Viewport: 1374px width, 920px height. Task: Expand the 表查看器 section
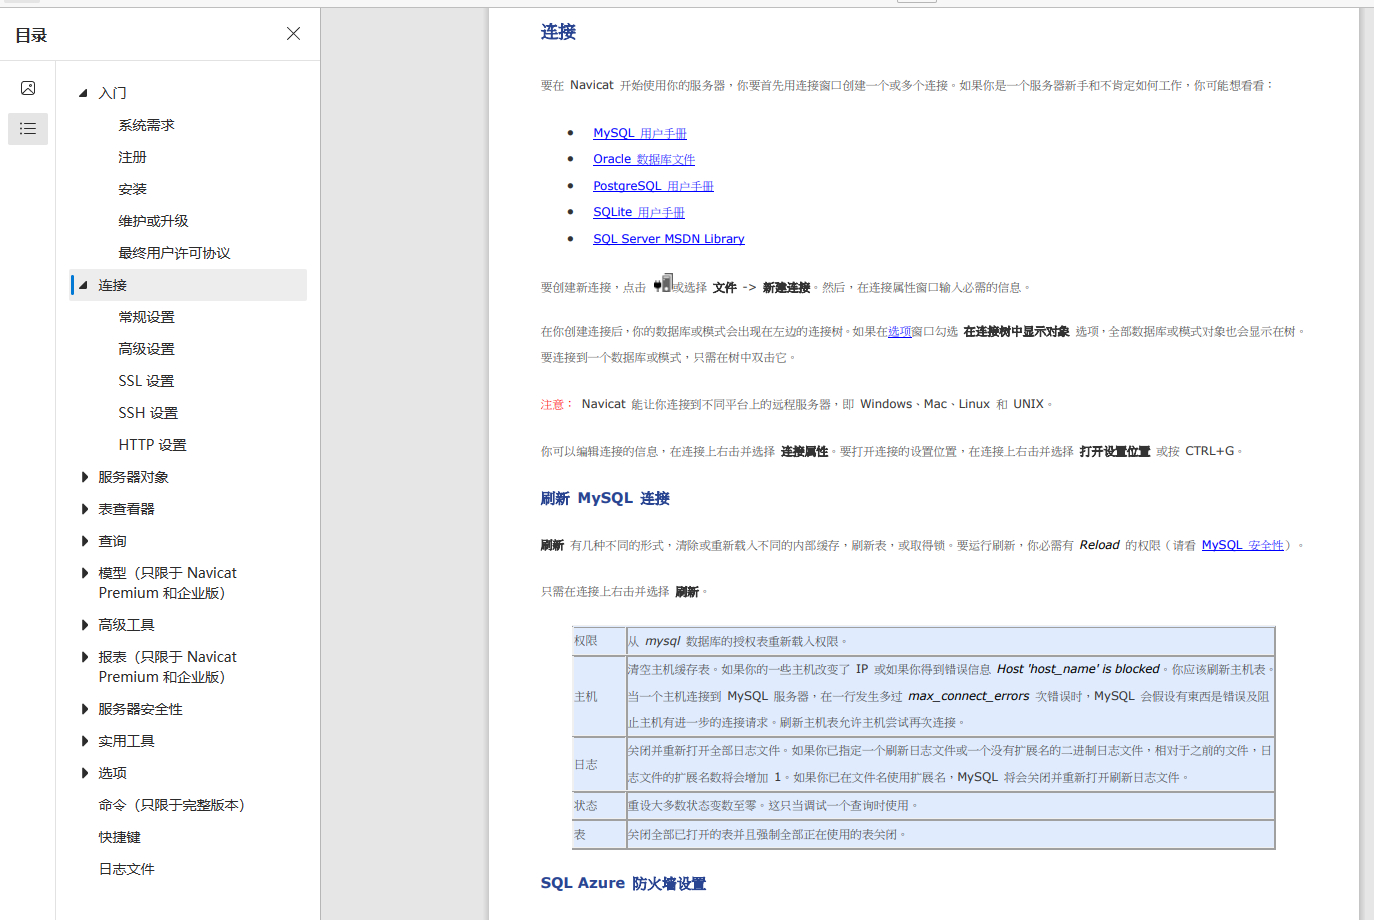pos(84,509)
